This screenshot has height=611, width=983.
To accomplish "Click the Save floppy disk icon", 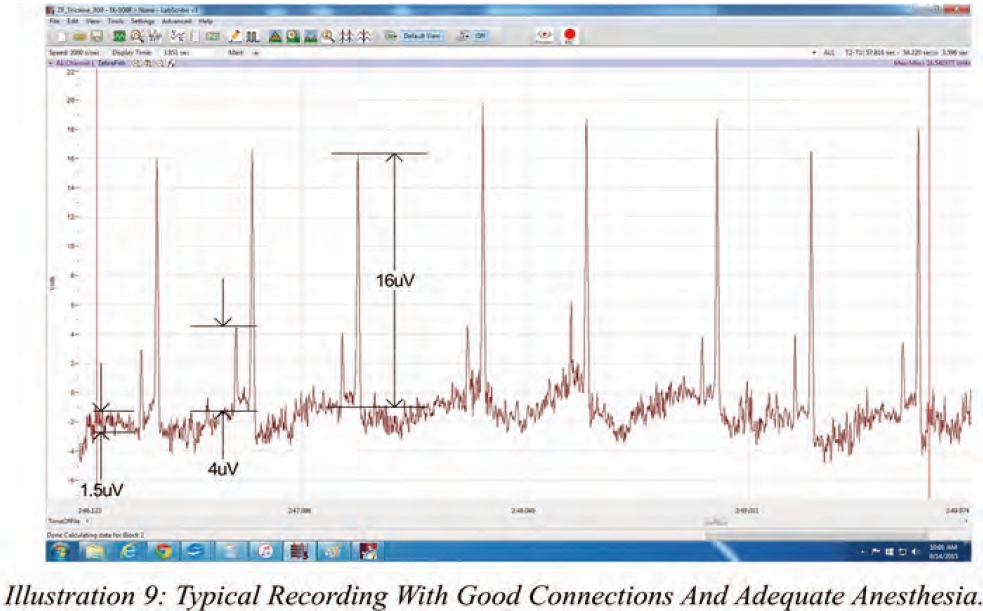I will point(96,36).
